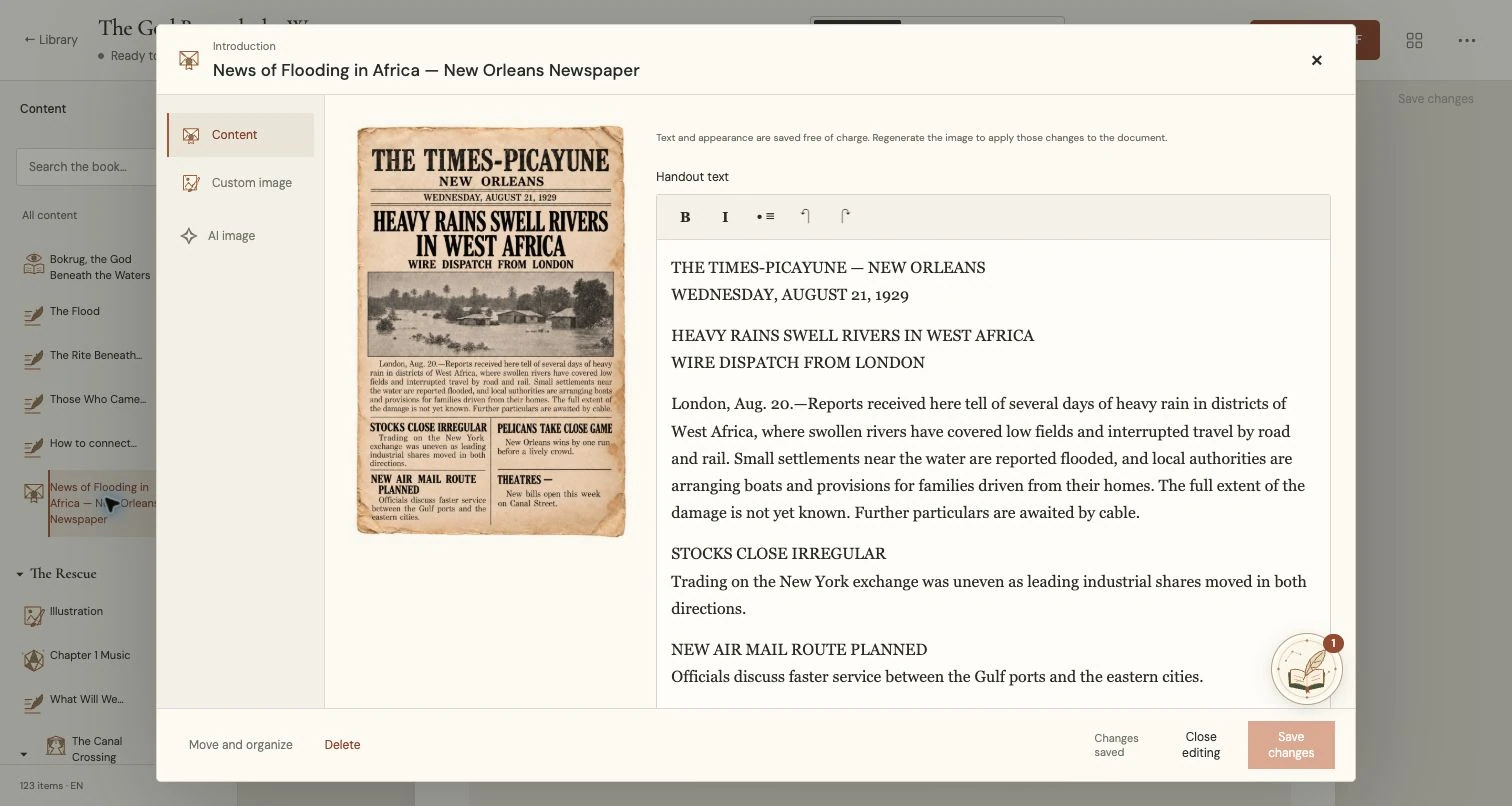Click the redo arrow in editor toolbar
This screenshot has height=806, width=1512.
[x=845, y=217]
